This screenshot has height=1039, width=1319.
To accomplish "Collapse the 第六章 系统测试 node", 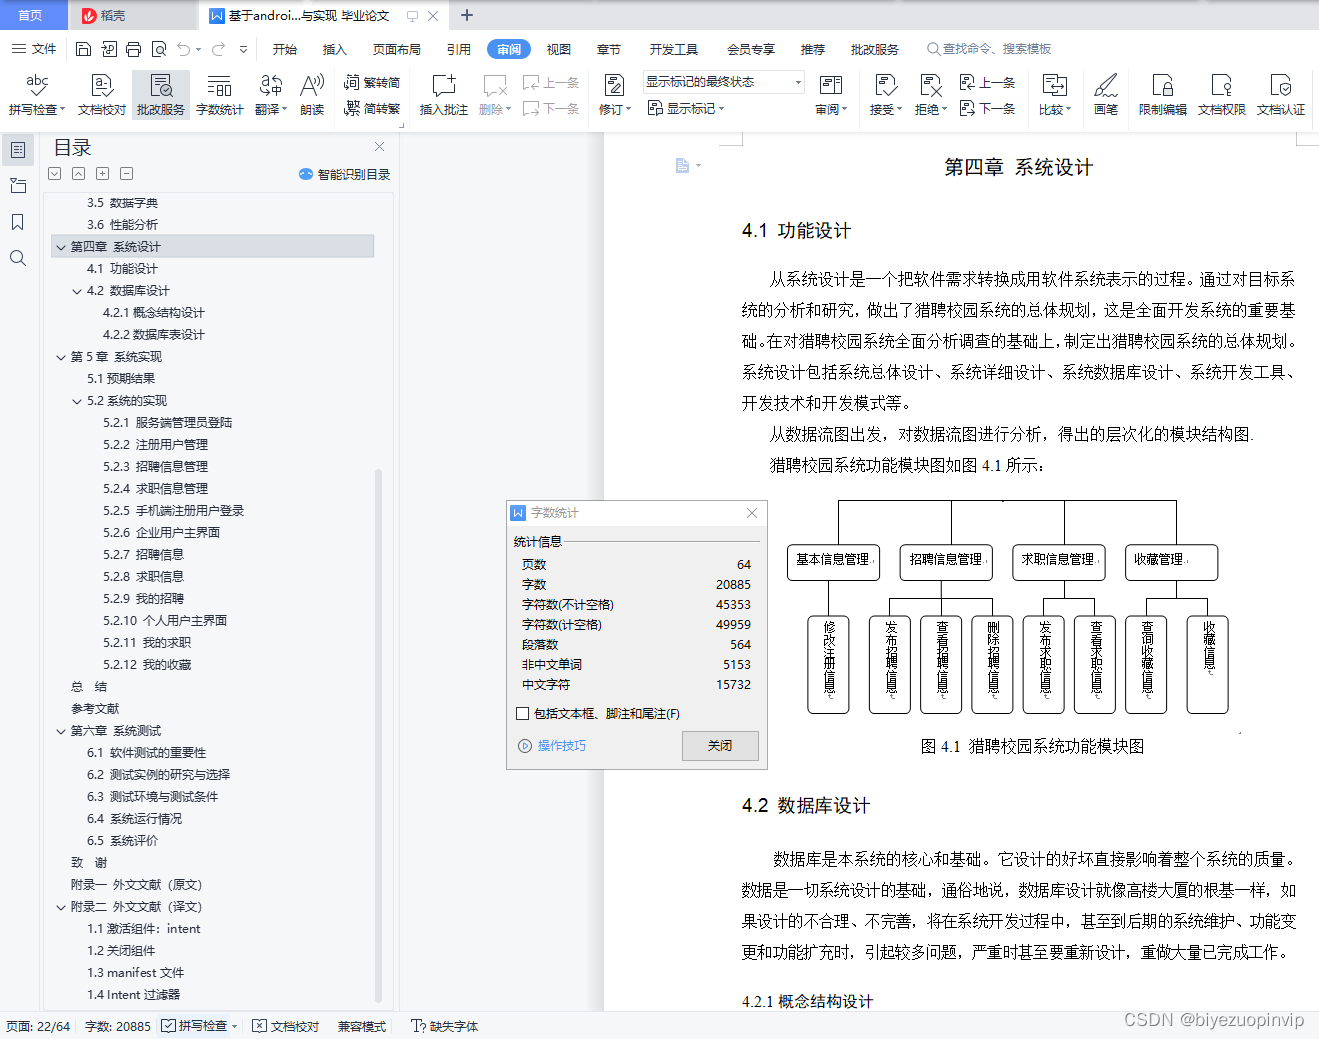I will click(x=61, y=731).
